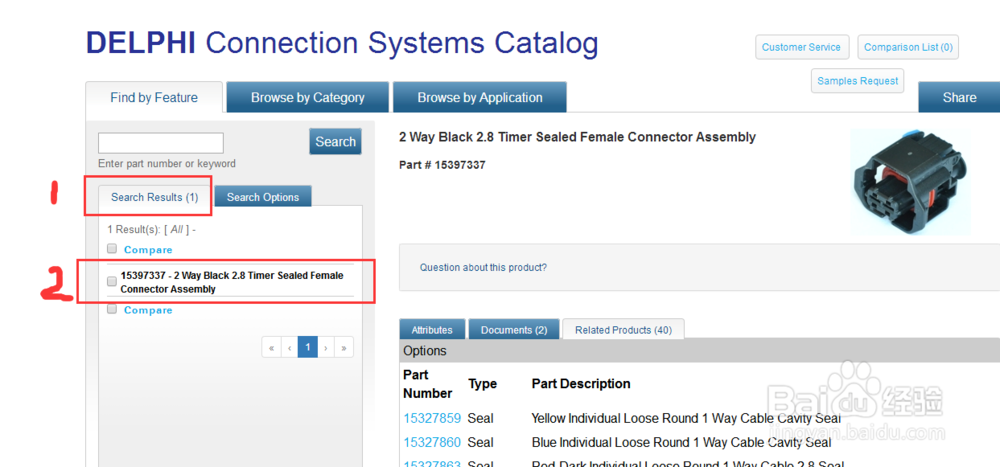This screenshot has height=467, width=1000.
Task: Switch to Browse by Application tab
Action: click(x=480, y=98)
